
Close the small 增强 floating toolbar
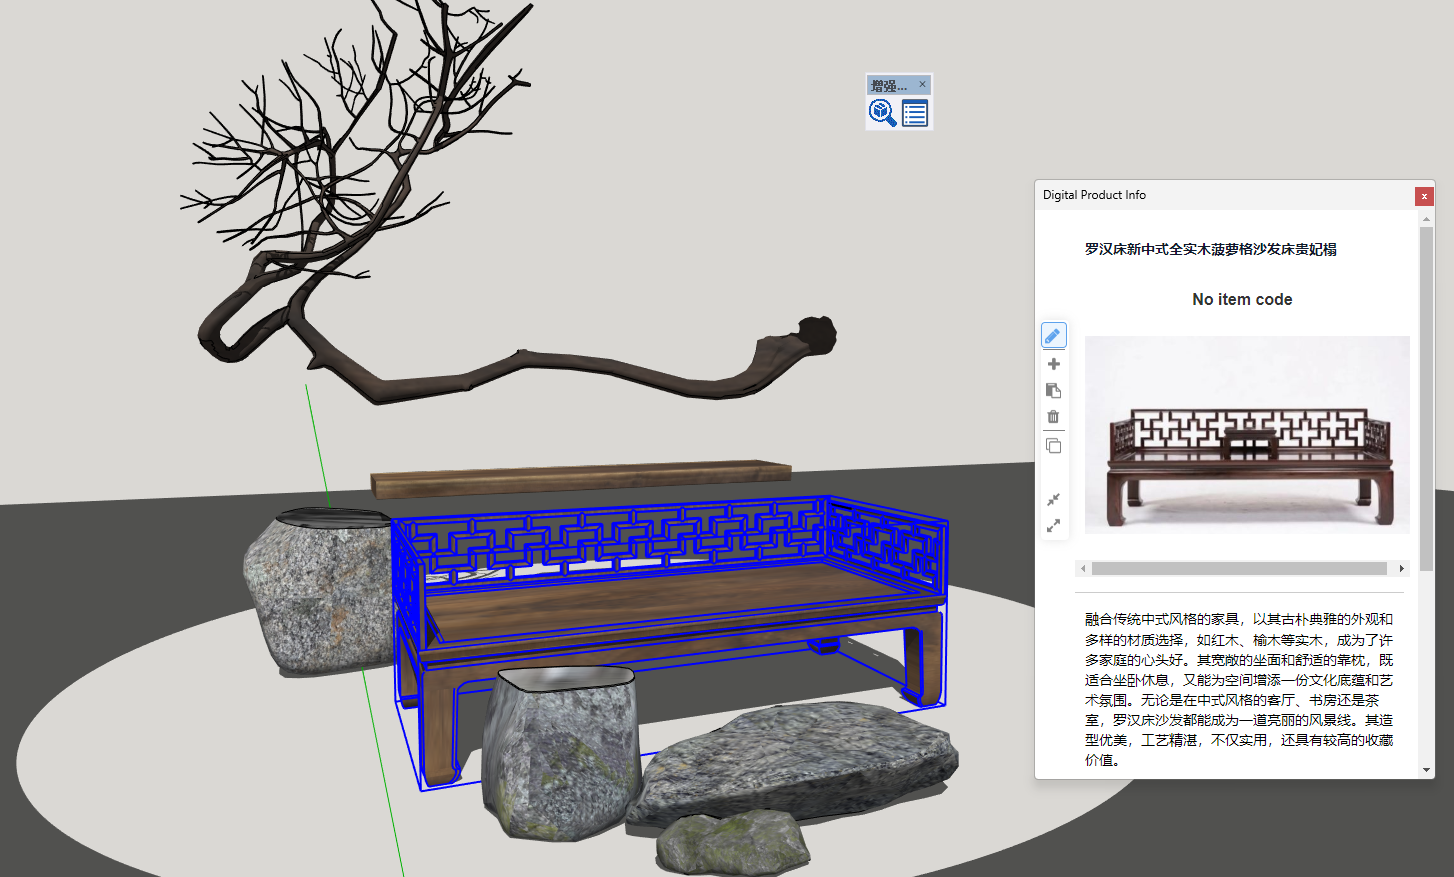pyautogui.click(x=922, y=85)
